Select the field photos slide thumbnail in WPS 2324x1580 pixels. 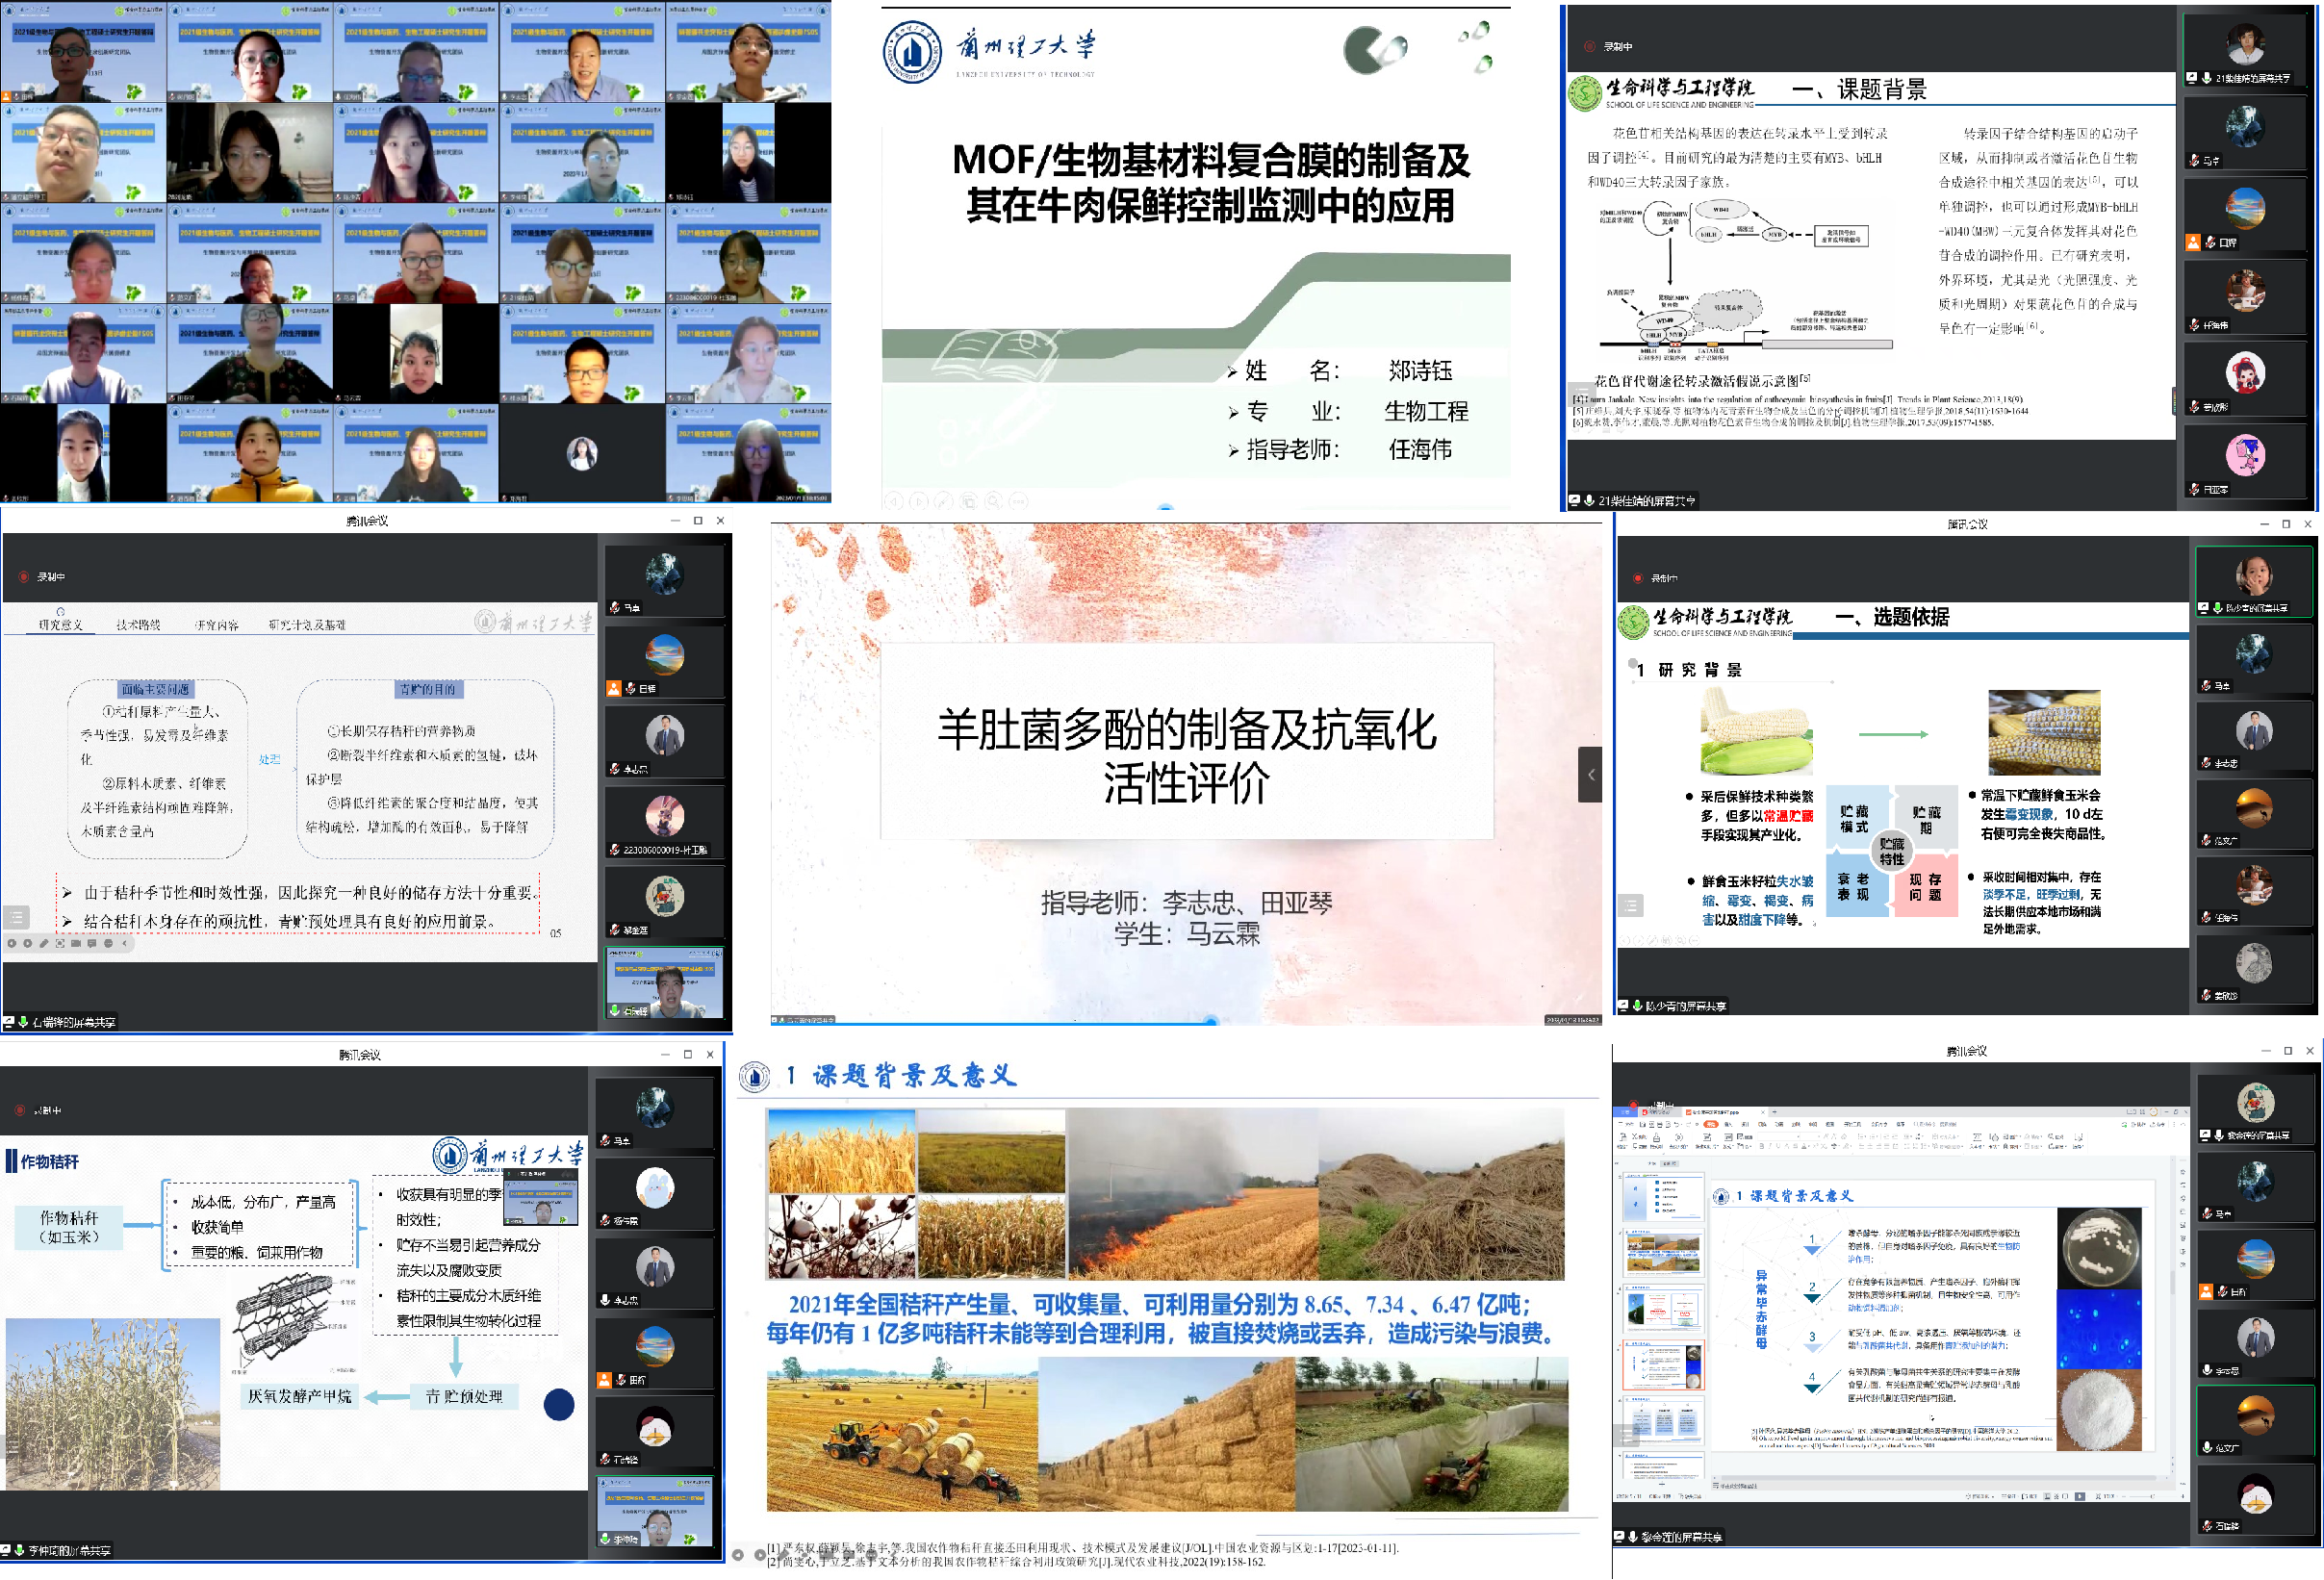(x=1663, y=1254)
